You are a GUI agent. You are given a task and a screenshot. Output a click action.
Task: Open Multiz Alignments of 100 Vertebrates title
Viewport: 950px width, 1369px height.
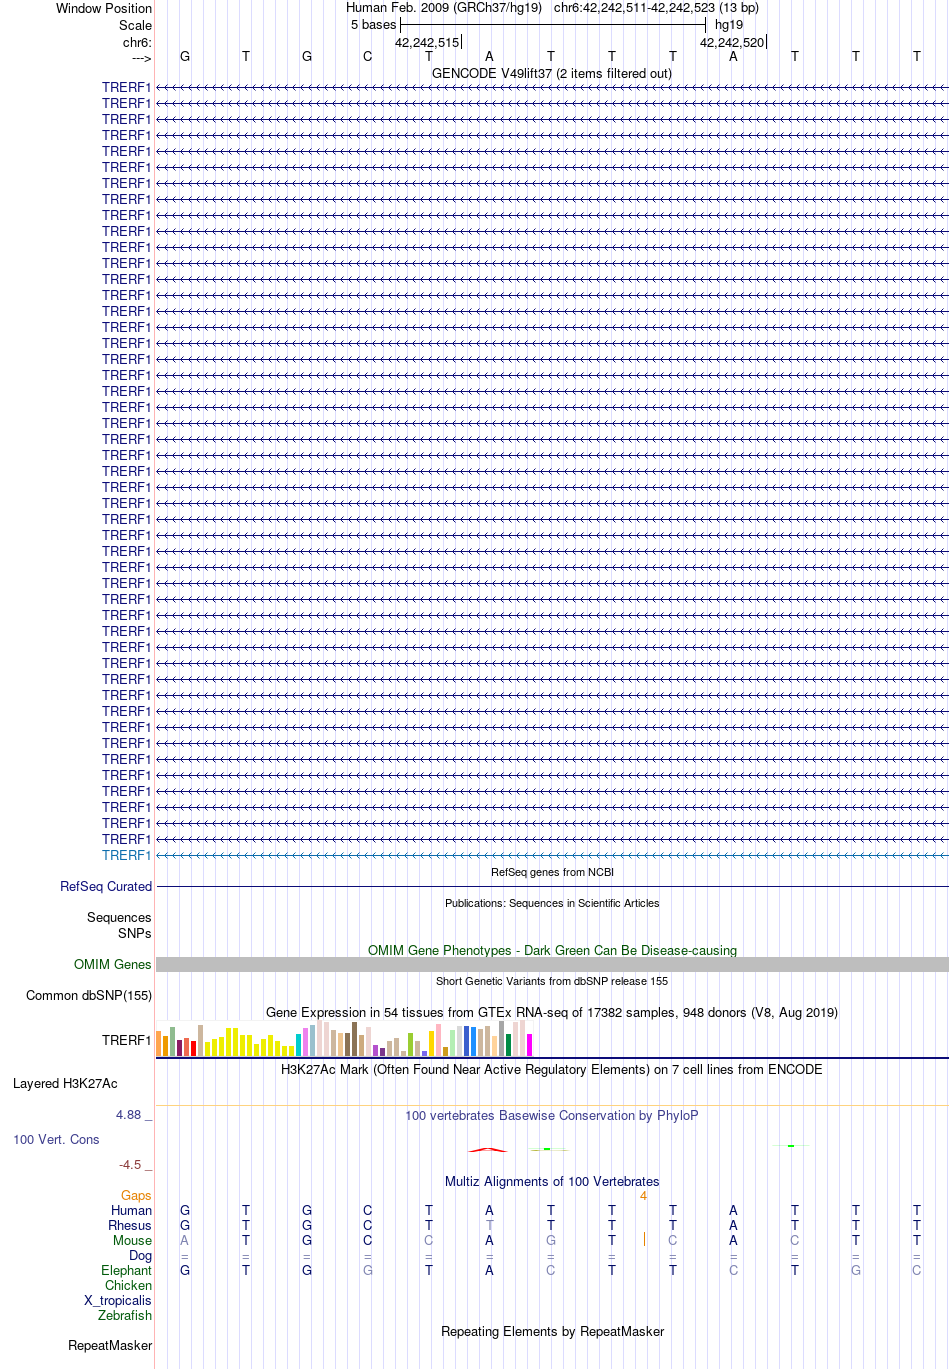[552, 1181]
